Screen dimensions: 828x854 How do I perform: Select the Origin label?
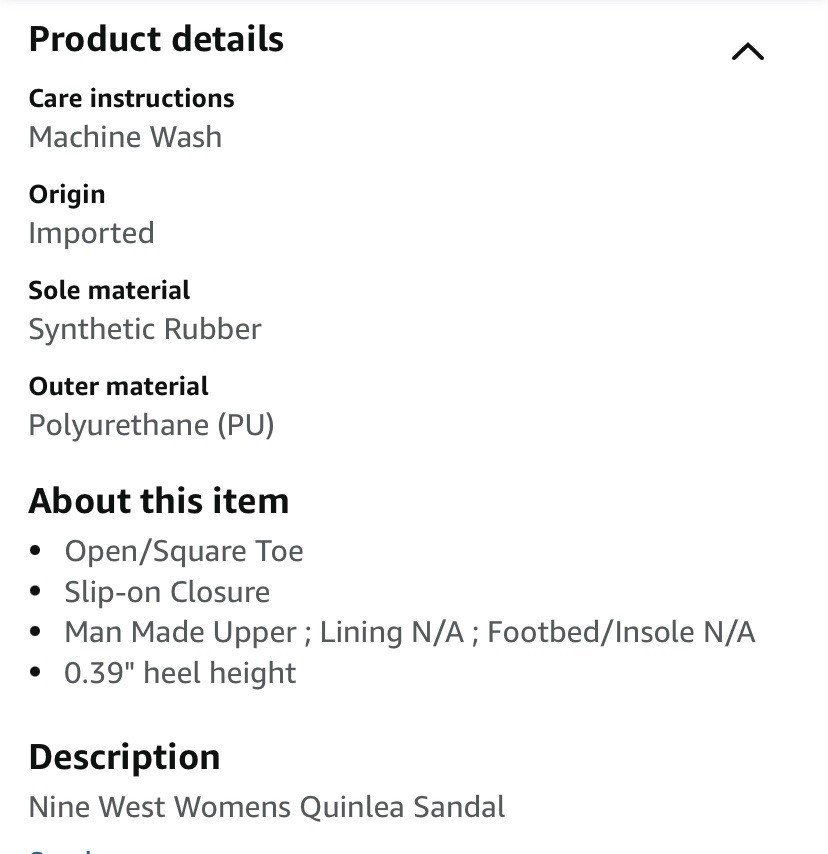coord(67,196)
